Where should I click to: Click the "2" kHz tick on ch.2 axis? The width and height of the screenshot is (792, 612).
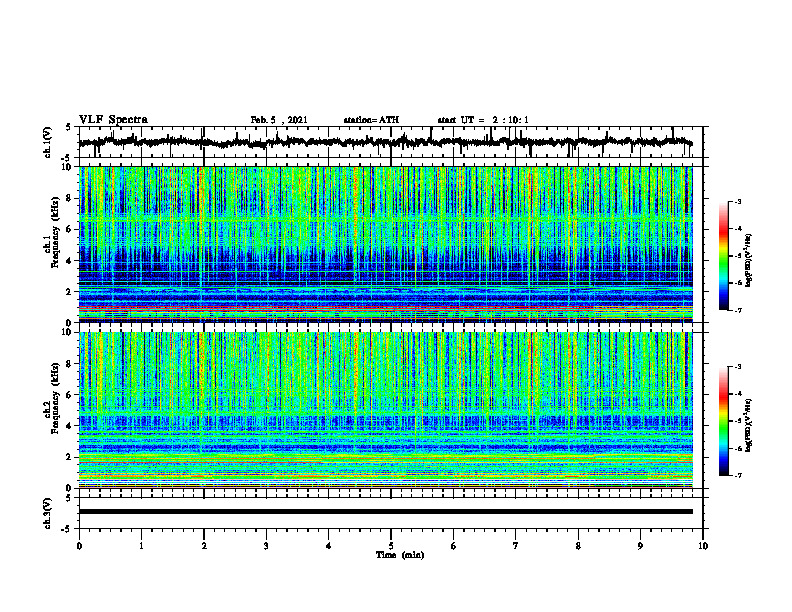click(70, 457)
